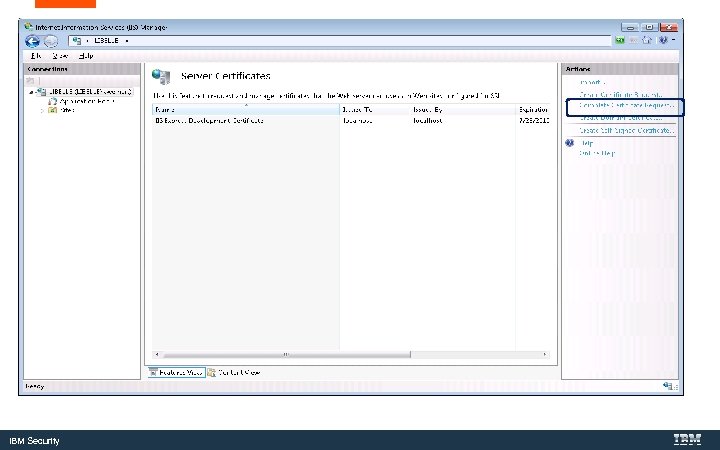Click the Content View tab icon
This screenshot has height=450, width=720.
click(x=212, y=372)
